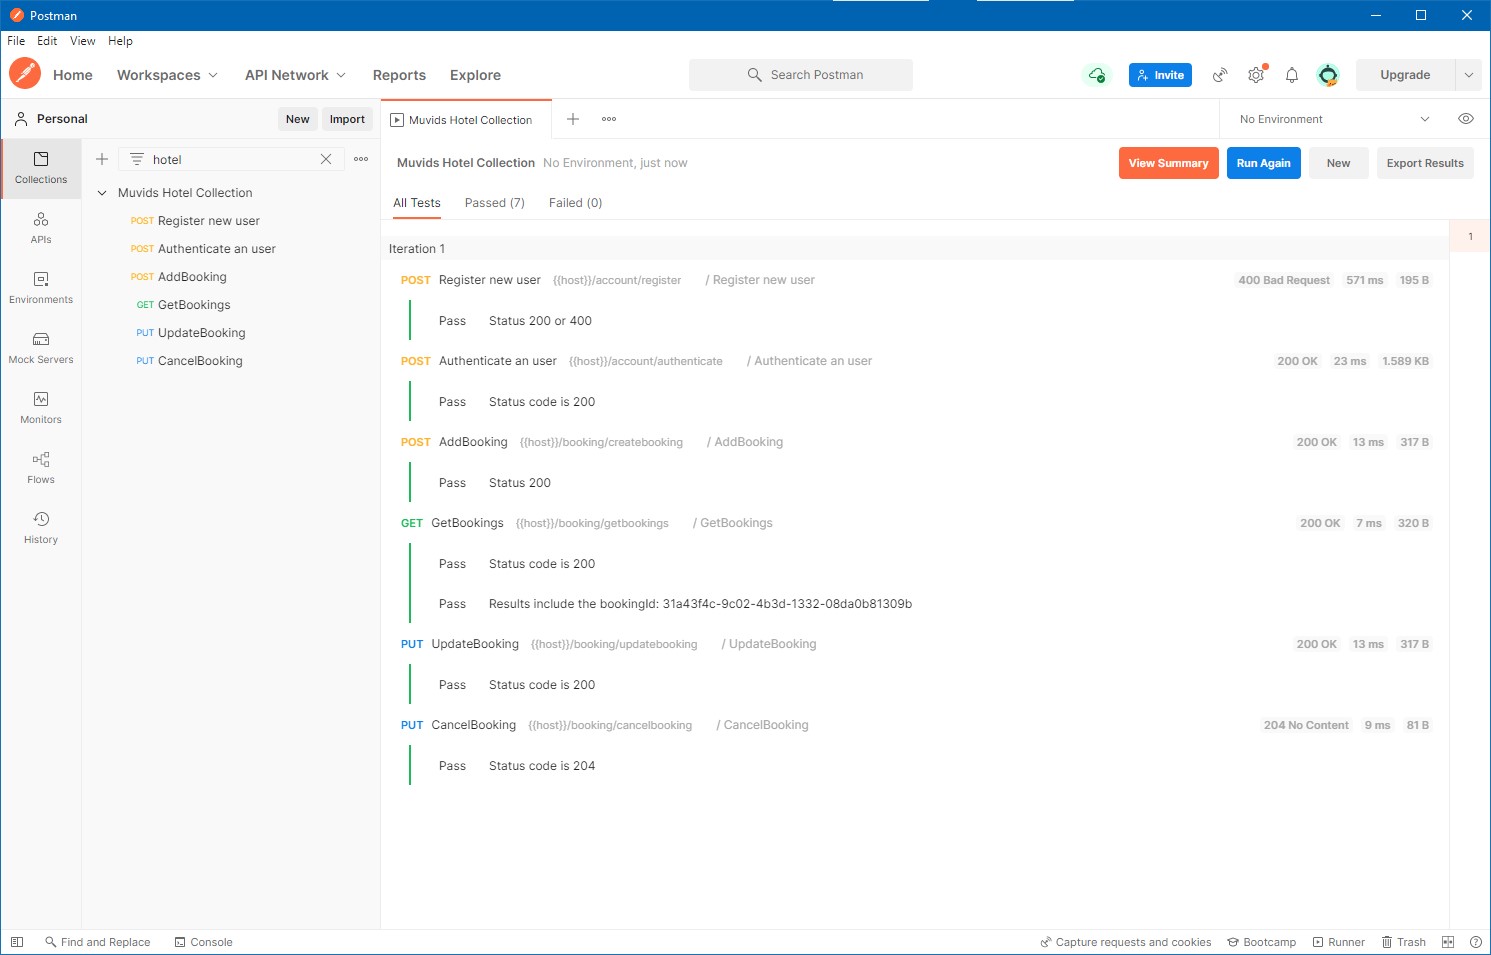
Task: Click the New button beside Run Again
Action: pos(1339,163)
